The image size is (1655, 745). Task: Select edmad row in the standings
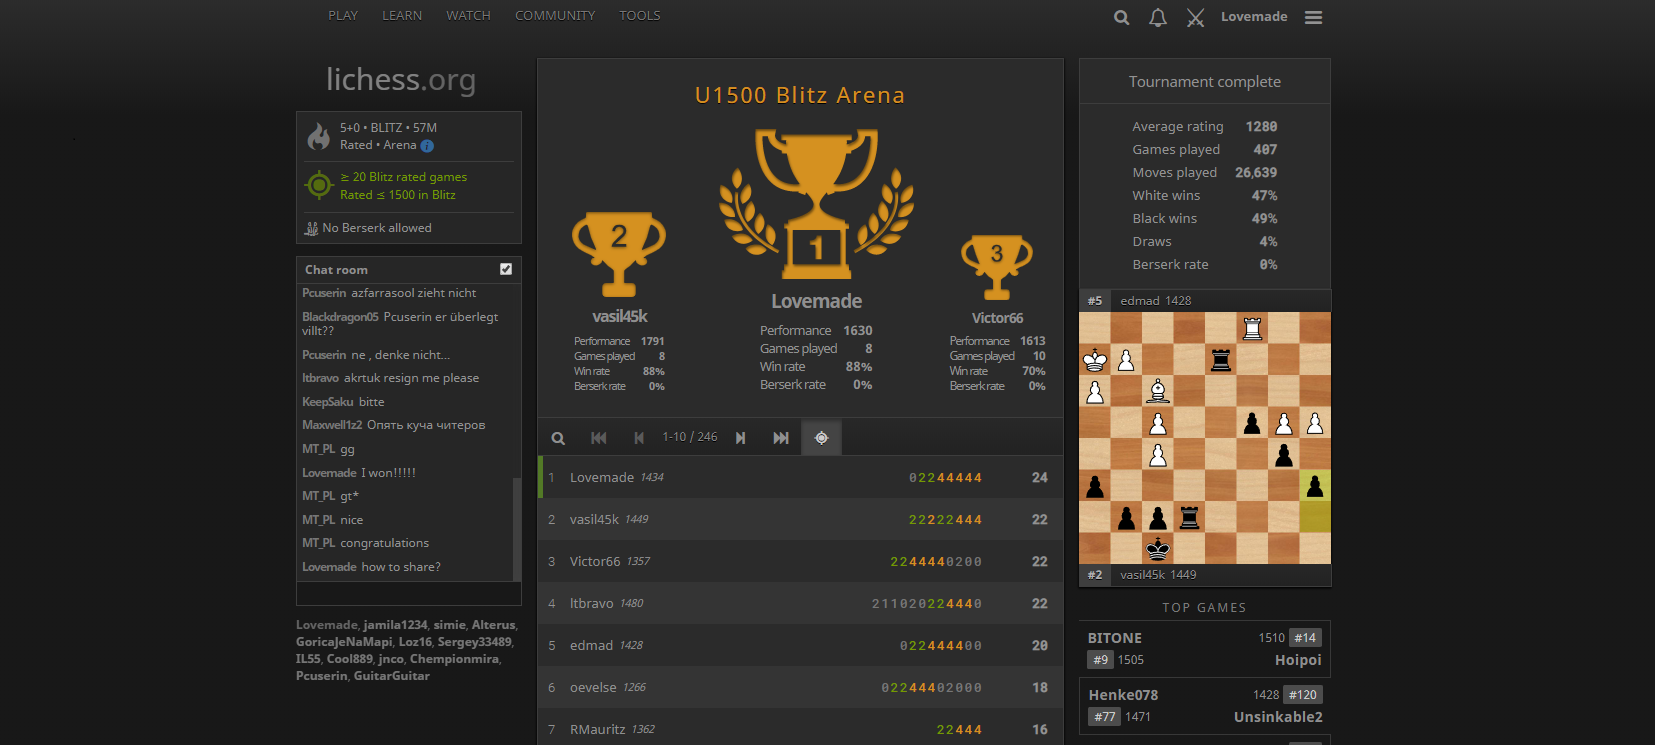[x=800, y=645]
